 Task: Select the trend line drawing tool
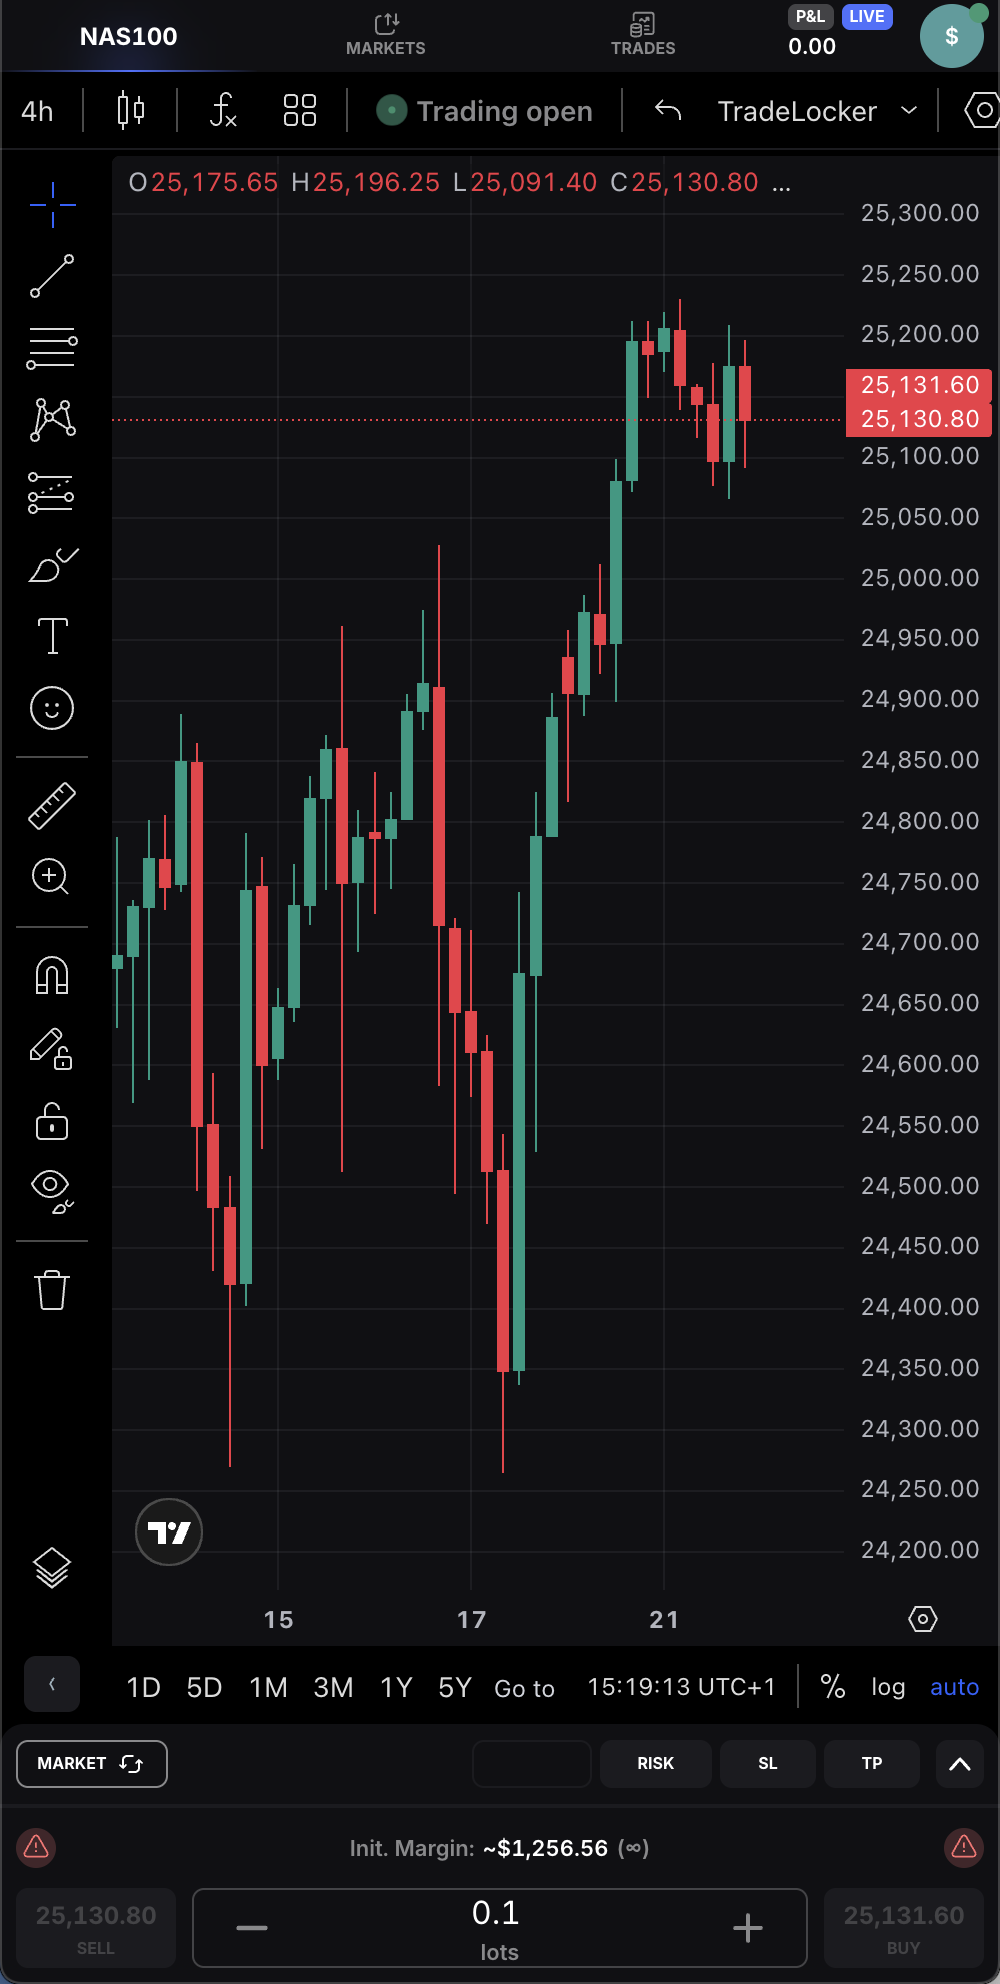click(52, 276)
